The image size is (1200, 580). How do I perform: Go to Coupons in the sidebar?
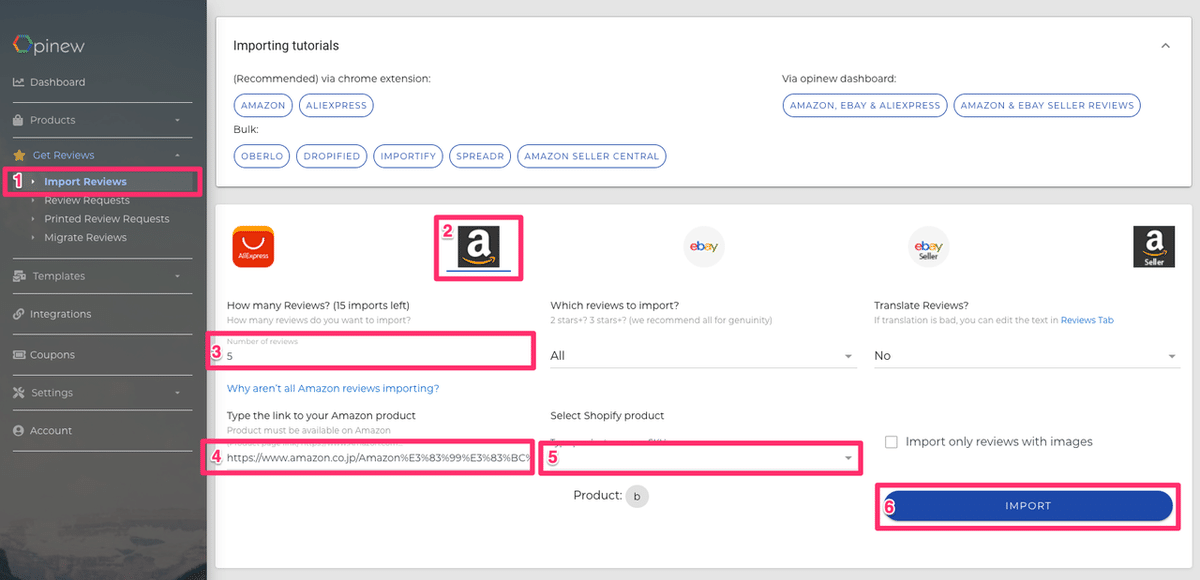point(52,355)
